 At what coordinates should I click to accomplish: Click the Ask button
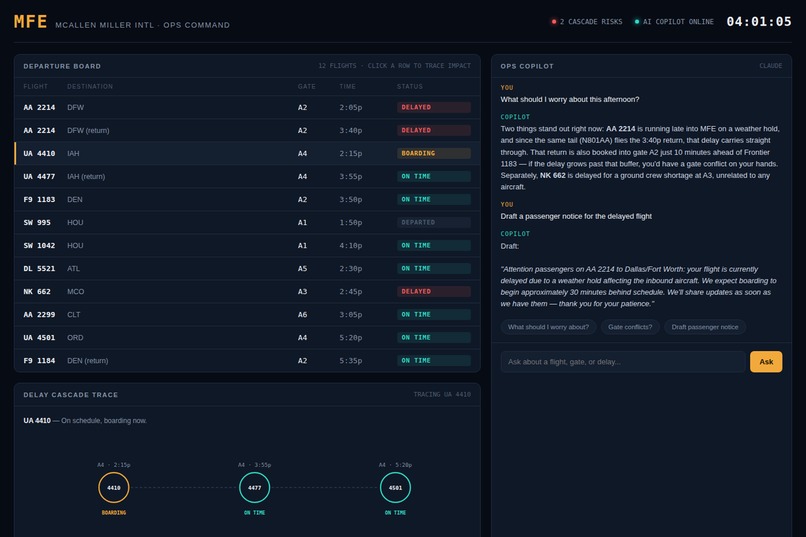766,362
